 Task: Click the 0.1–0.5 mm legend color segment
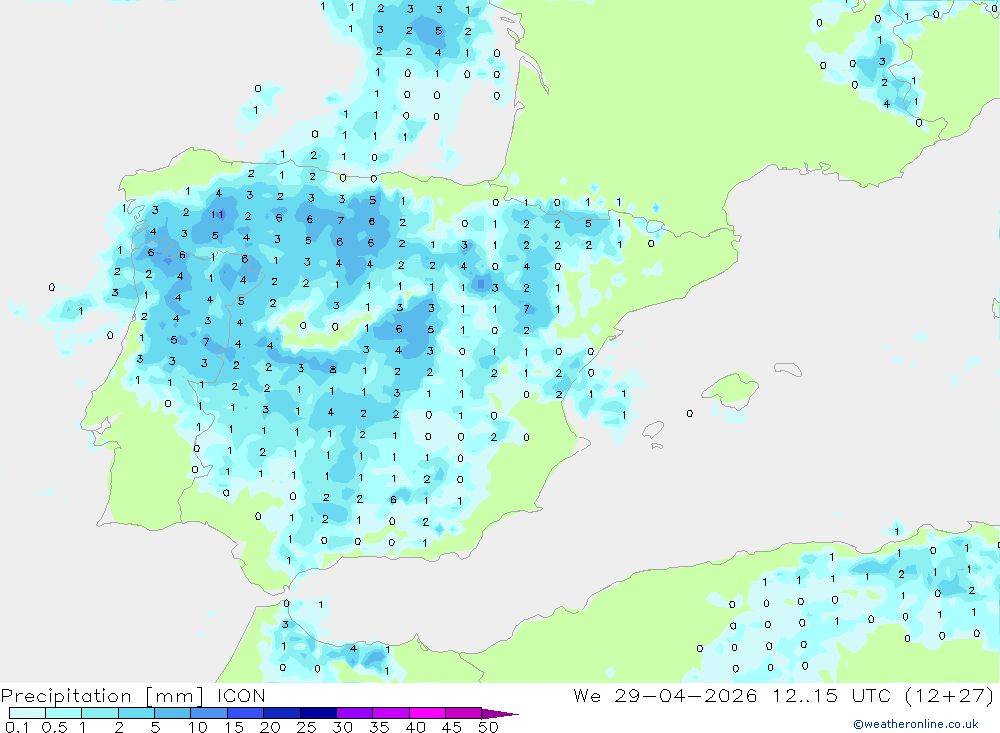click(27, 713)
